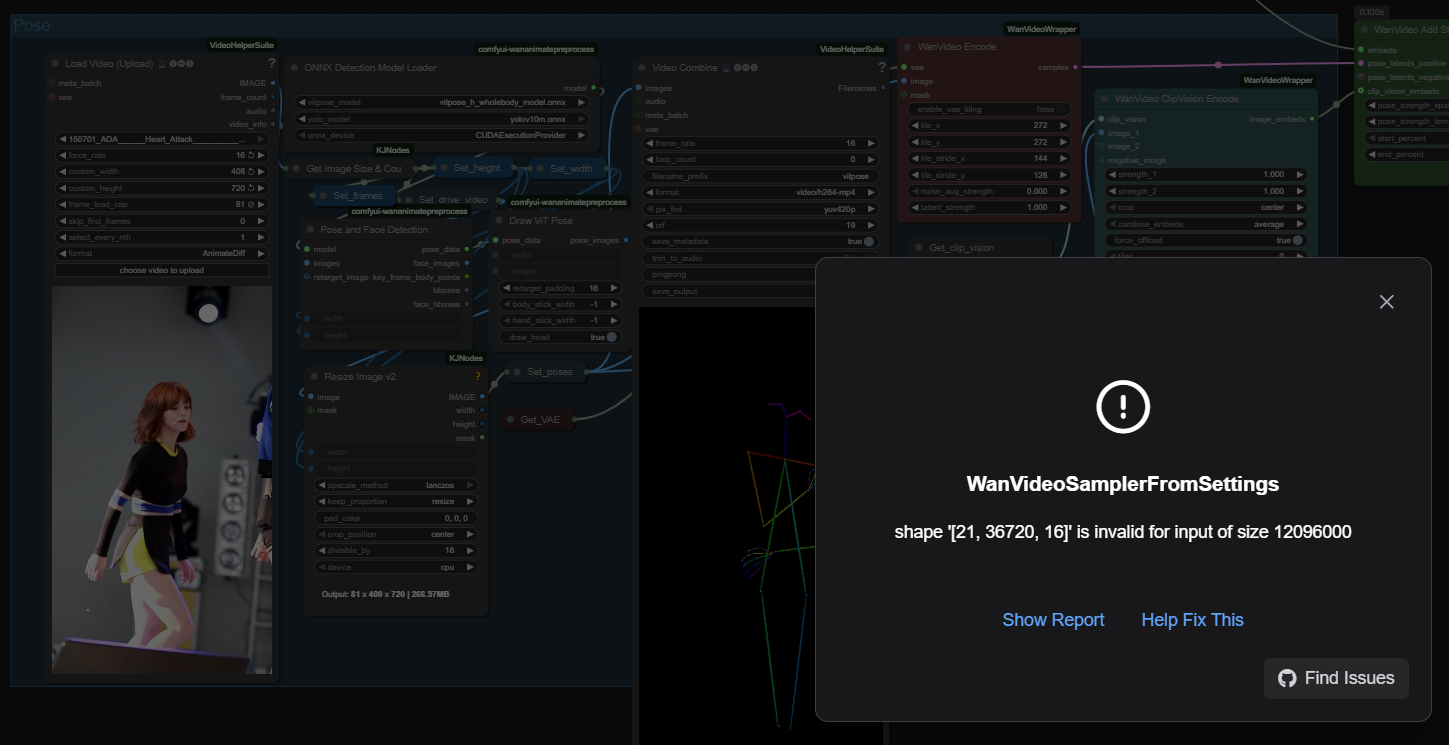Click the pose skeleton preview in Video Combine
The height and width of the screenshot is (745, 1449).
coord(761,526)
